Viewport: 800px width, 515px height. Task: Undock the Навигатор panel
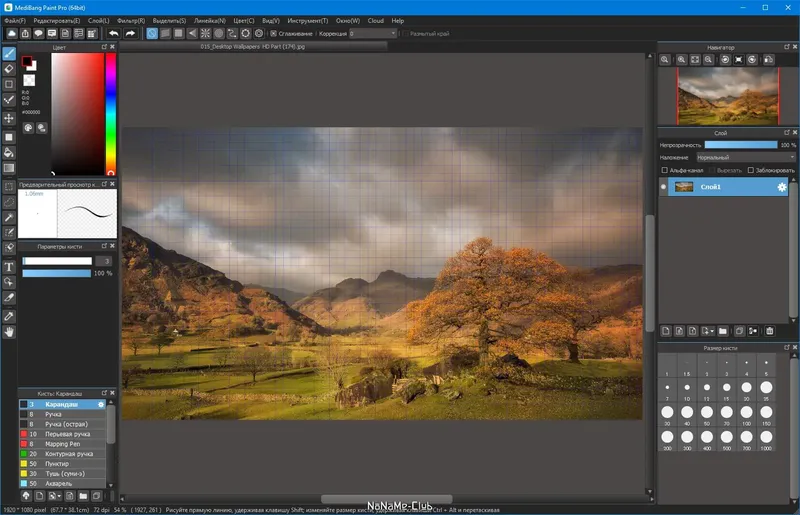click(x=786, y=47)
